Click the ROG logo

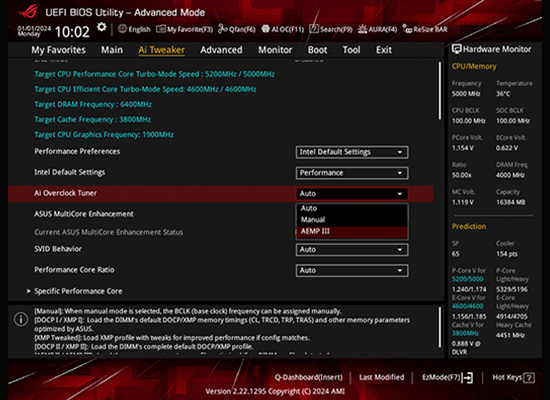click(28, 11)
